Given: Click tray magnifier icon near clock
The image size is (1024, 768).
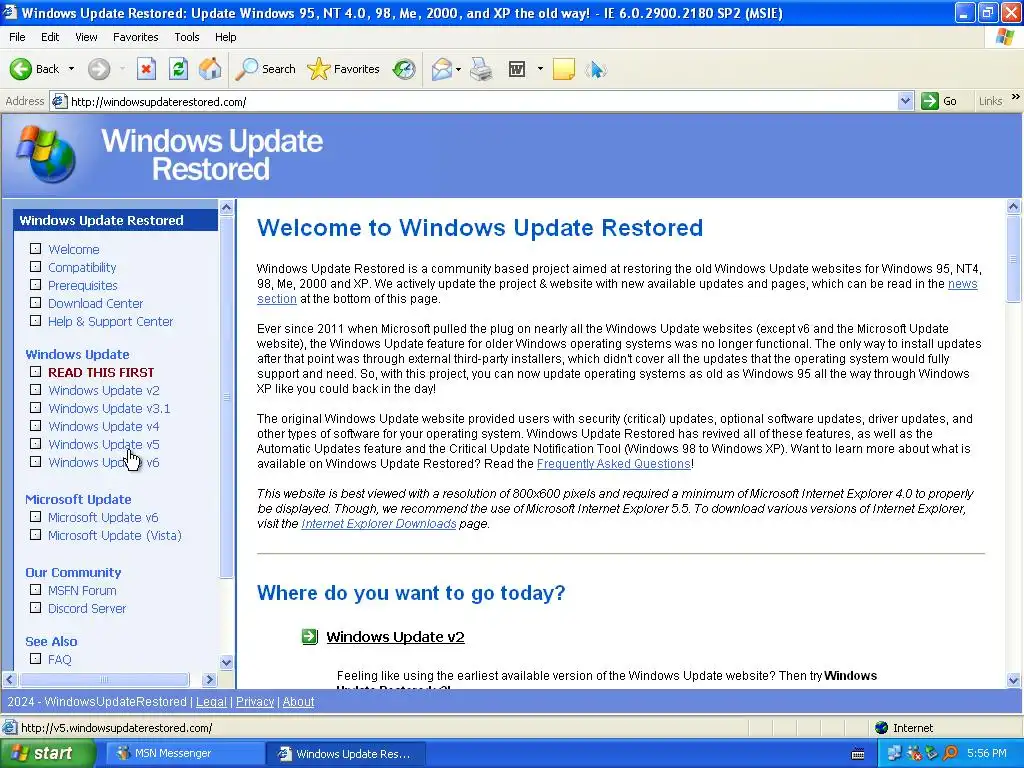Looking at the screenshot, I should [x=950, y=753].
